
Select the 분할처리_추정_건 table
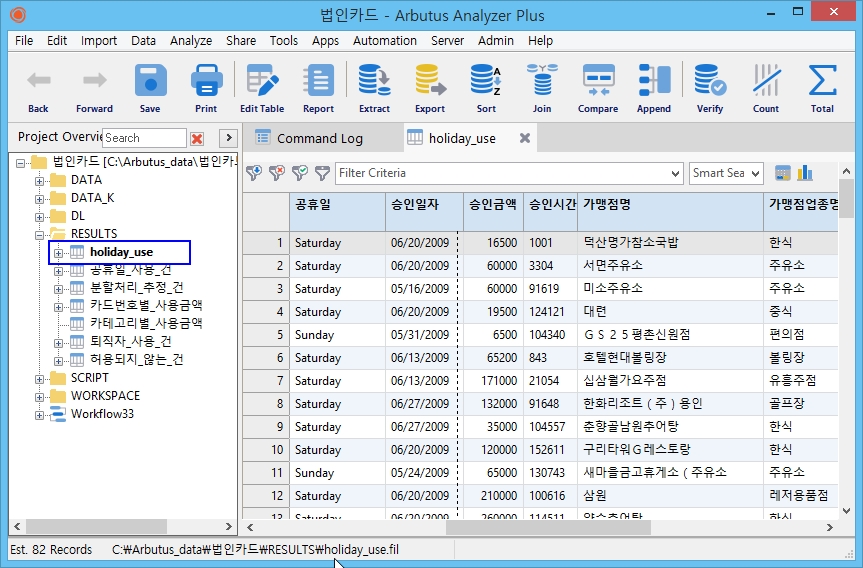pyautogui.click(x=136, y=288)
